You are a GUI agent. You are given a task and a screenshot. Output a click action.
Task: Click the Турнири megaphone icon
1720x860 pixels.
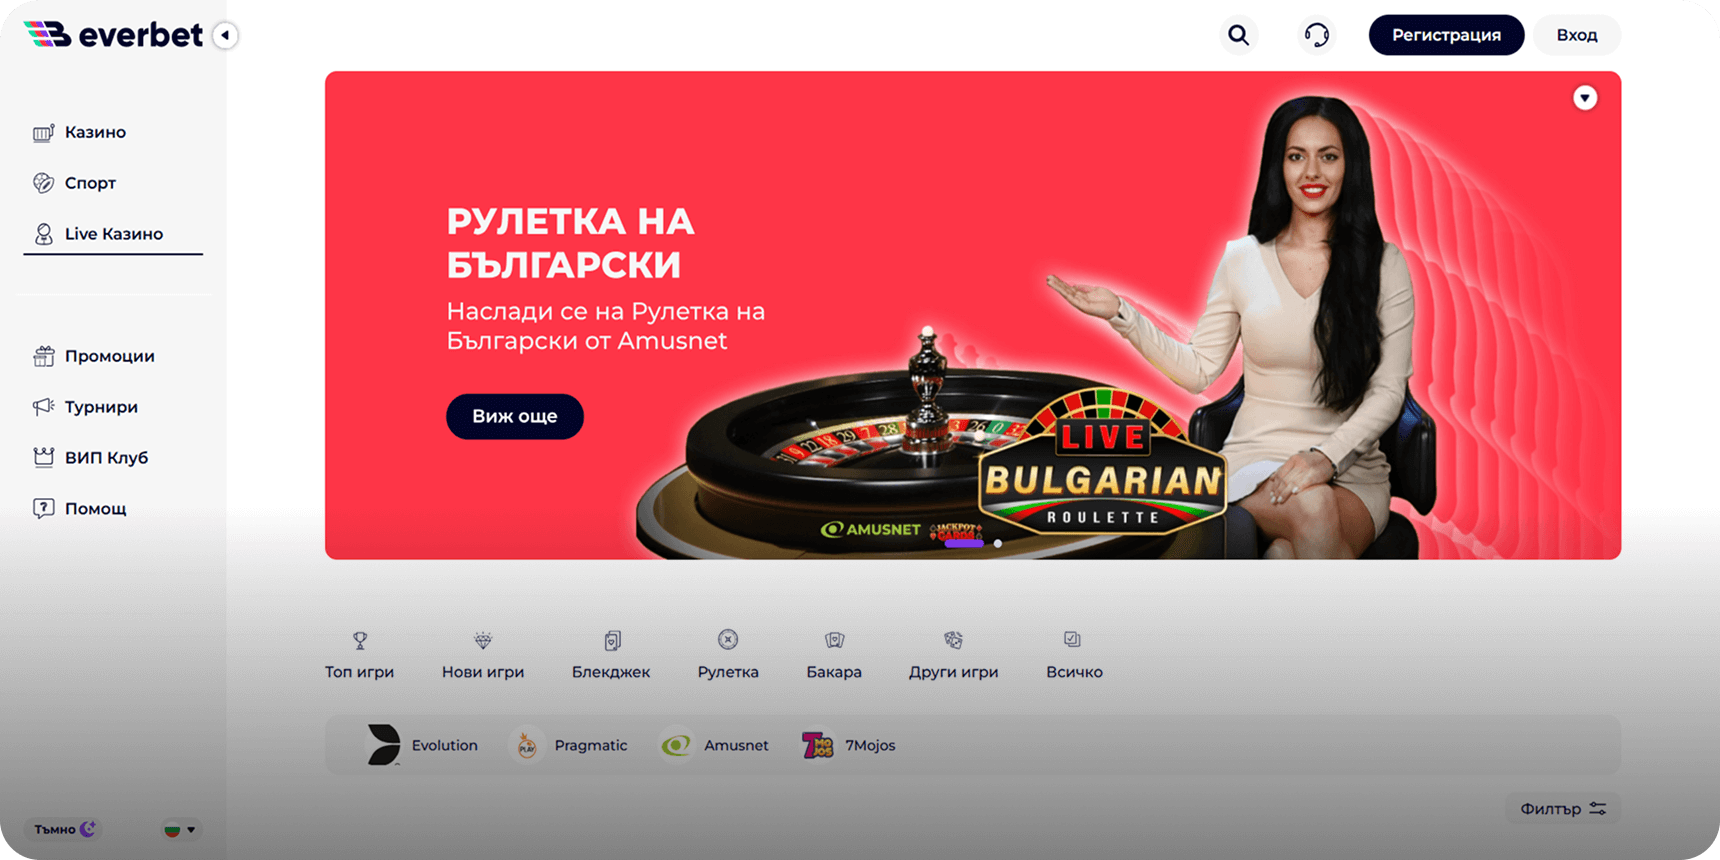coord(43,407)
